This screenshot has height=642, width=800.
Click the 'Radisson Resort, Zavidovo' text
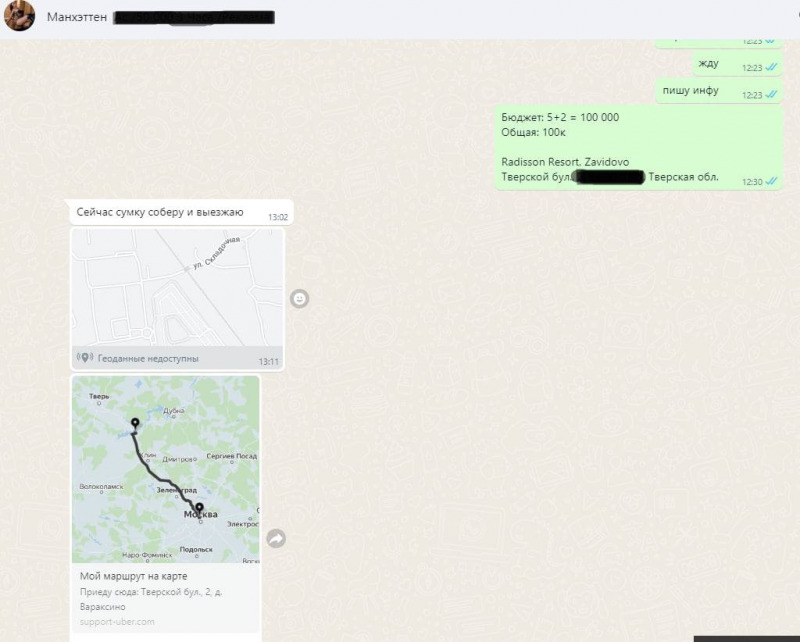pyautogui.click(x=565, y=162)
